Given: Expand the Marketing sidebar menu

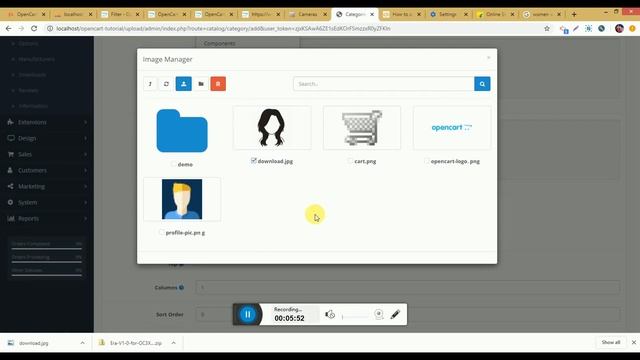Looking at the screenshot, I should [47, 187].
